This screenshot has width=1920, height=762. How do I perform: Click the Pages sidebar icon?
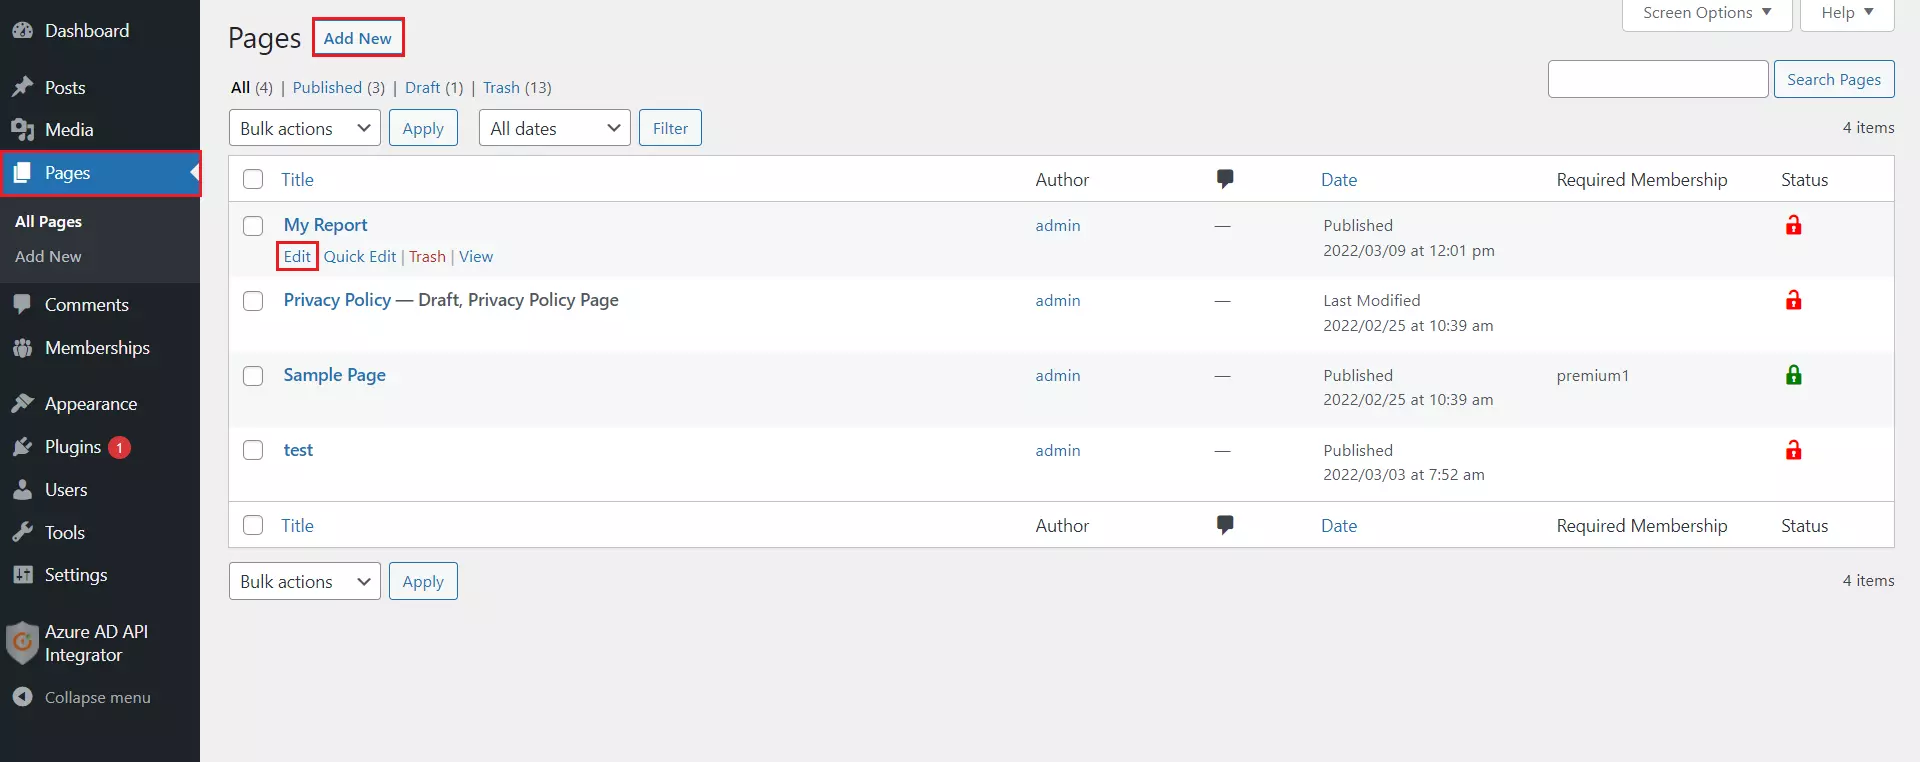pos(22,173)
